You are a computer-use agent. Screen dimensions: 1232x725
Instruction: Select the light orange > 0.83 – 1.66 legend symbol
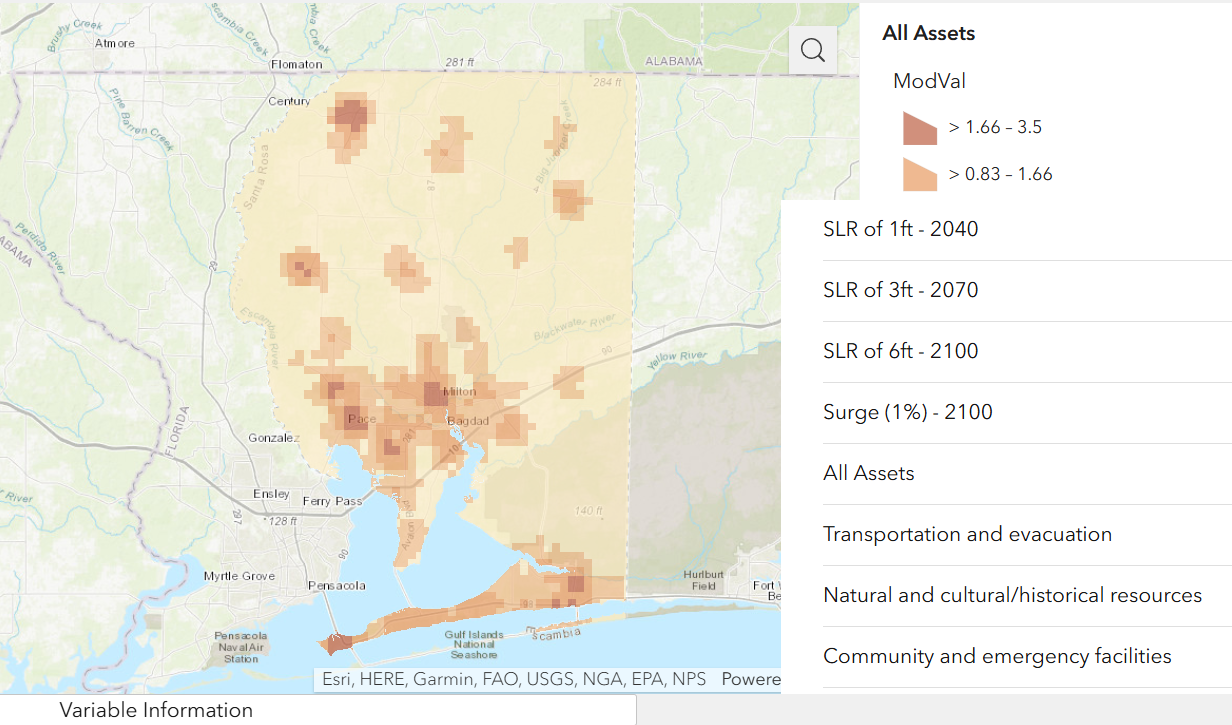click(x=919, y=173)
